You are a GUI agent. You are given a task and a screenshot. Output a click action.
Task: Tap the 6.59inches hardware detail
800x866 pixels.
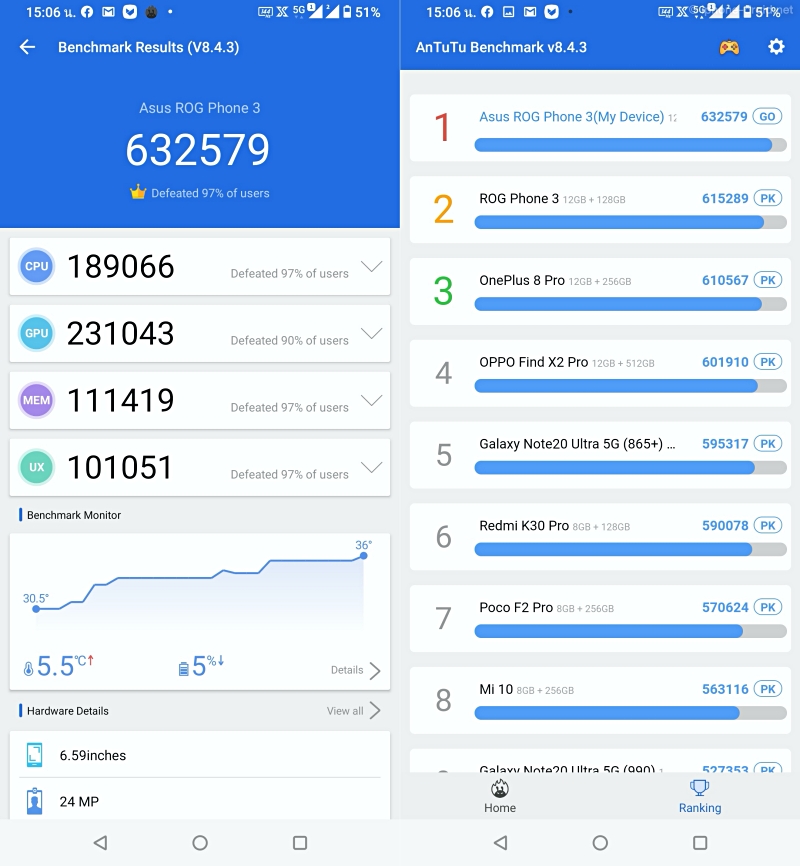click(x=93, y=755)
